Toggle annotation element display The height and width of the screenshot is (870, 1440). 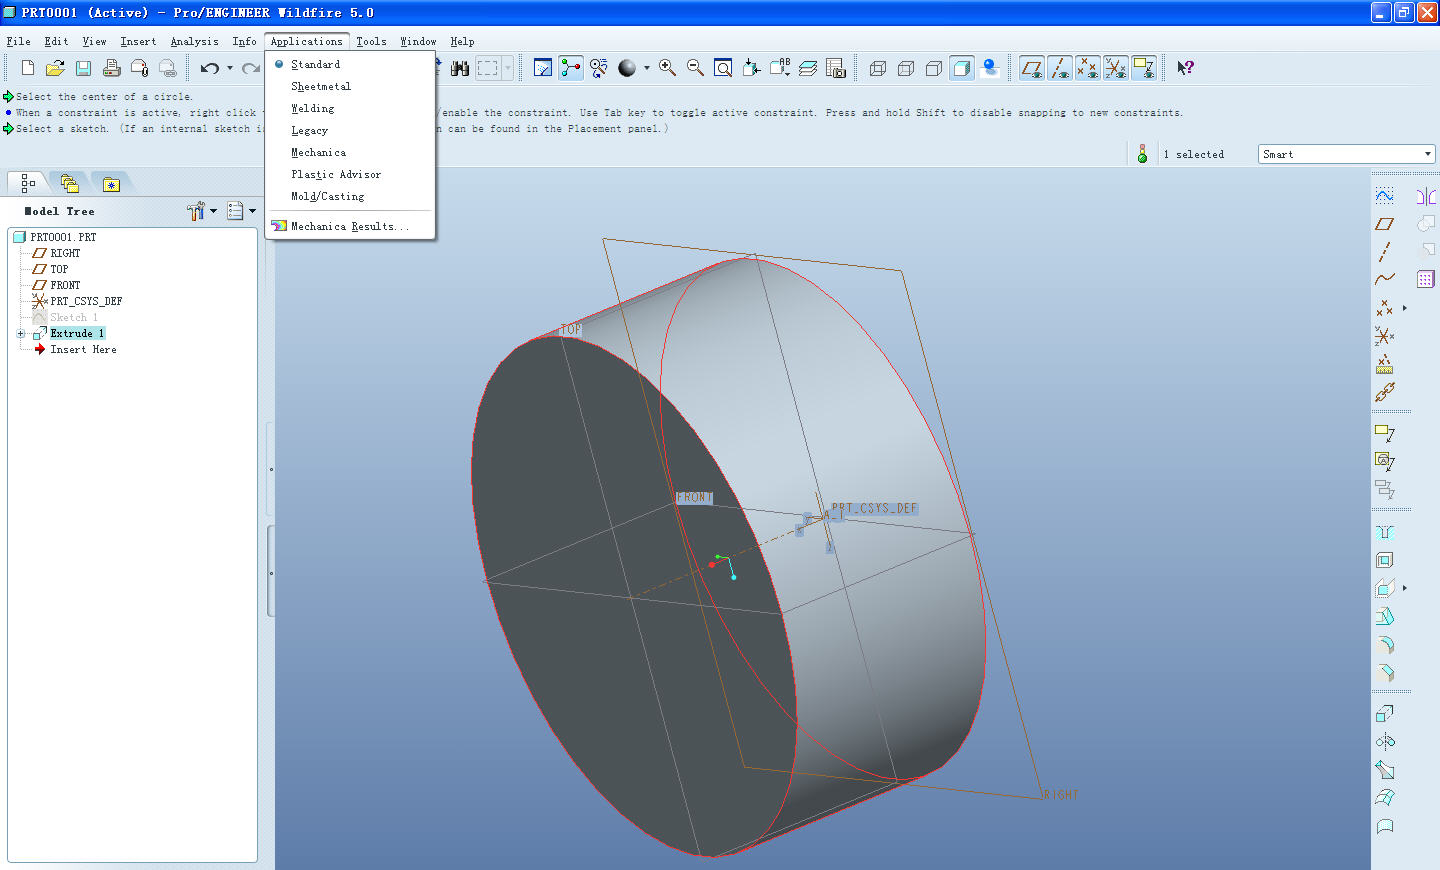click(1144, 68)
